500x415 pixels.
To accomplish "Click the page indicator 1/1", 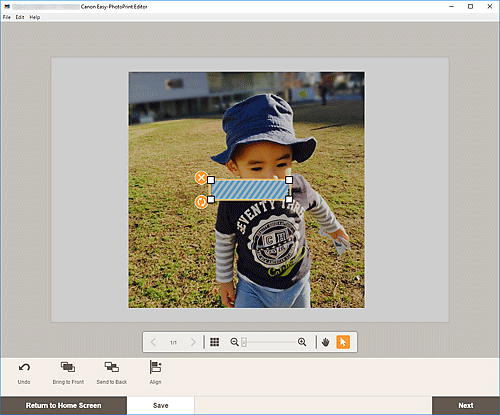I will coord(173,342).
